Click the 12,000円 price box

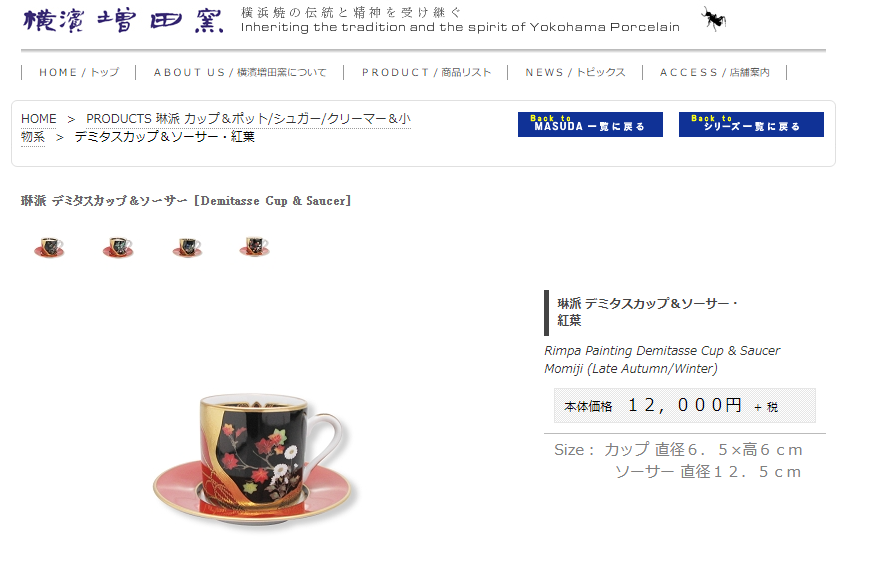click(685, 406)
